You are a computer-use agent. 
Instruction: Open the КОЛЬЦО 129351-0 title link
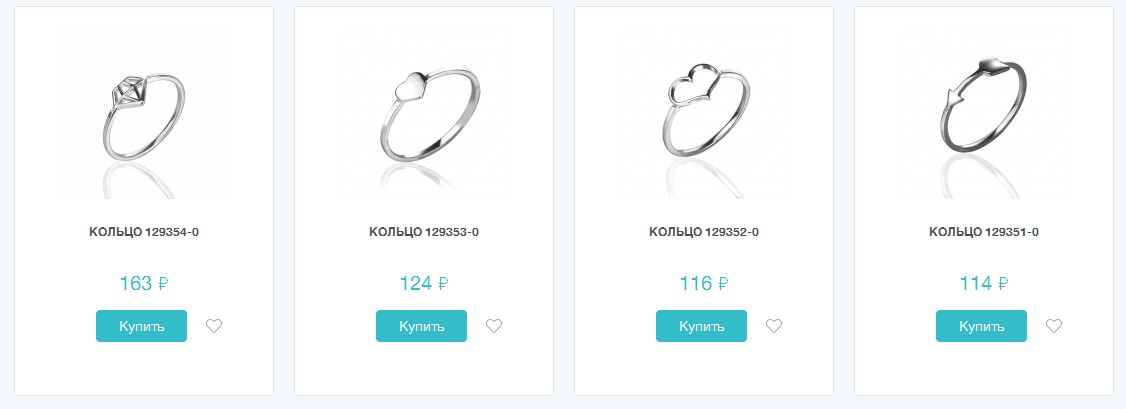tap(984, 232)
